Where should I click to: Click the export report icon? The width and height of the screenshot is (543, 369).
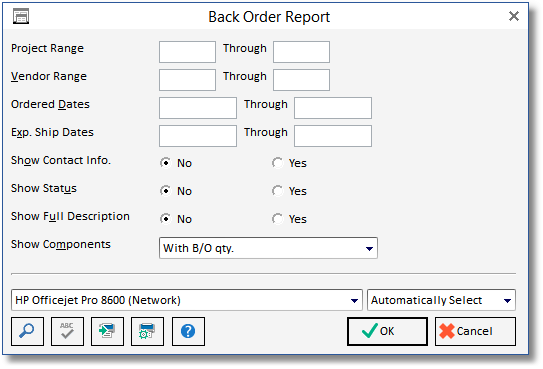(107, 331)
